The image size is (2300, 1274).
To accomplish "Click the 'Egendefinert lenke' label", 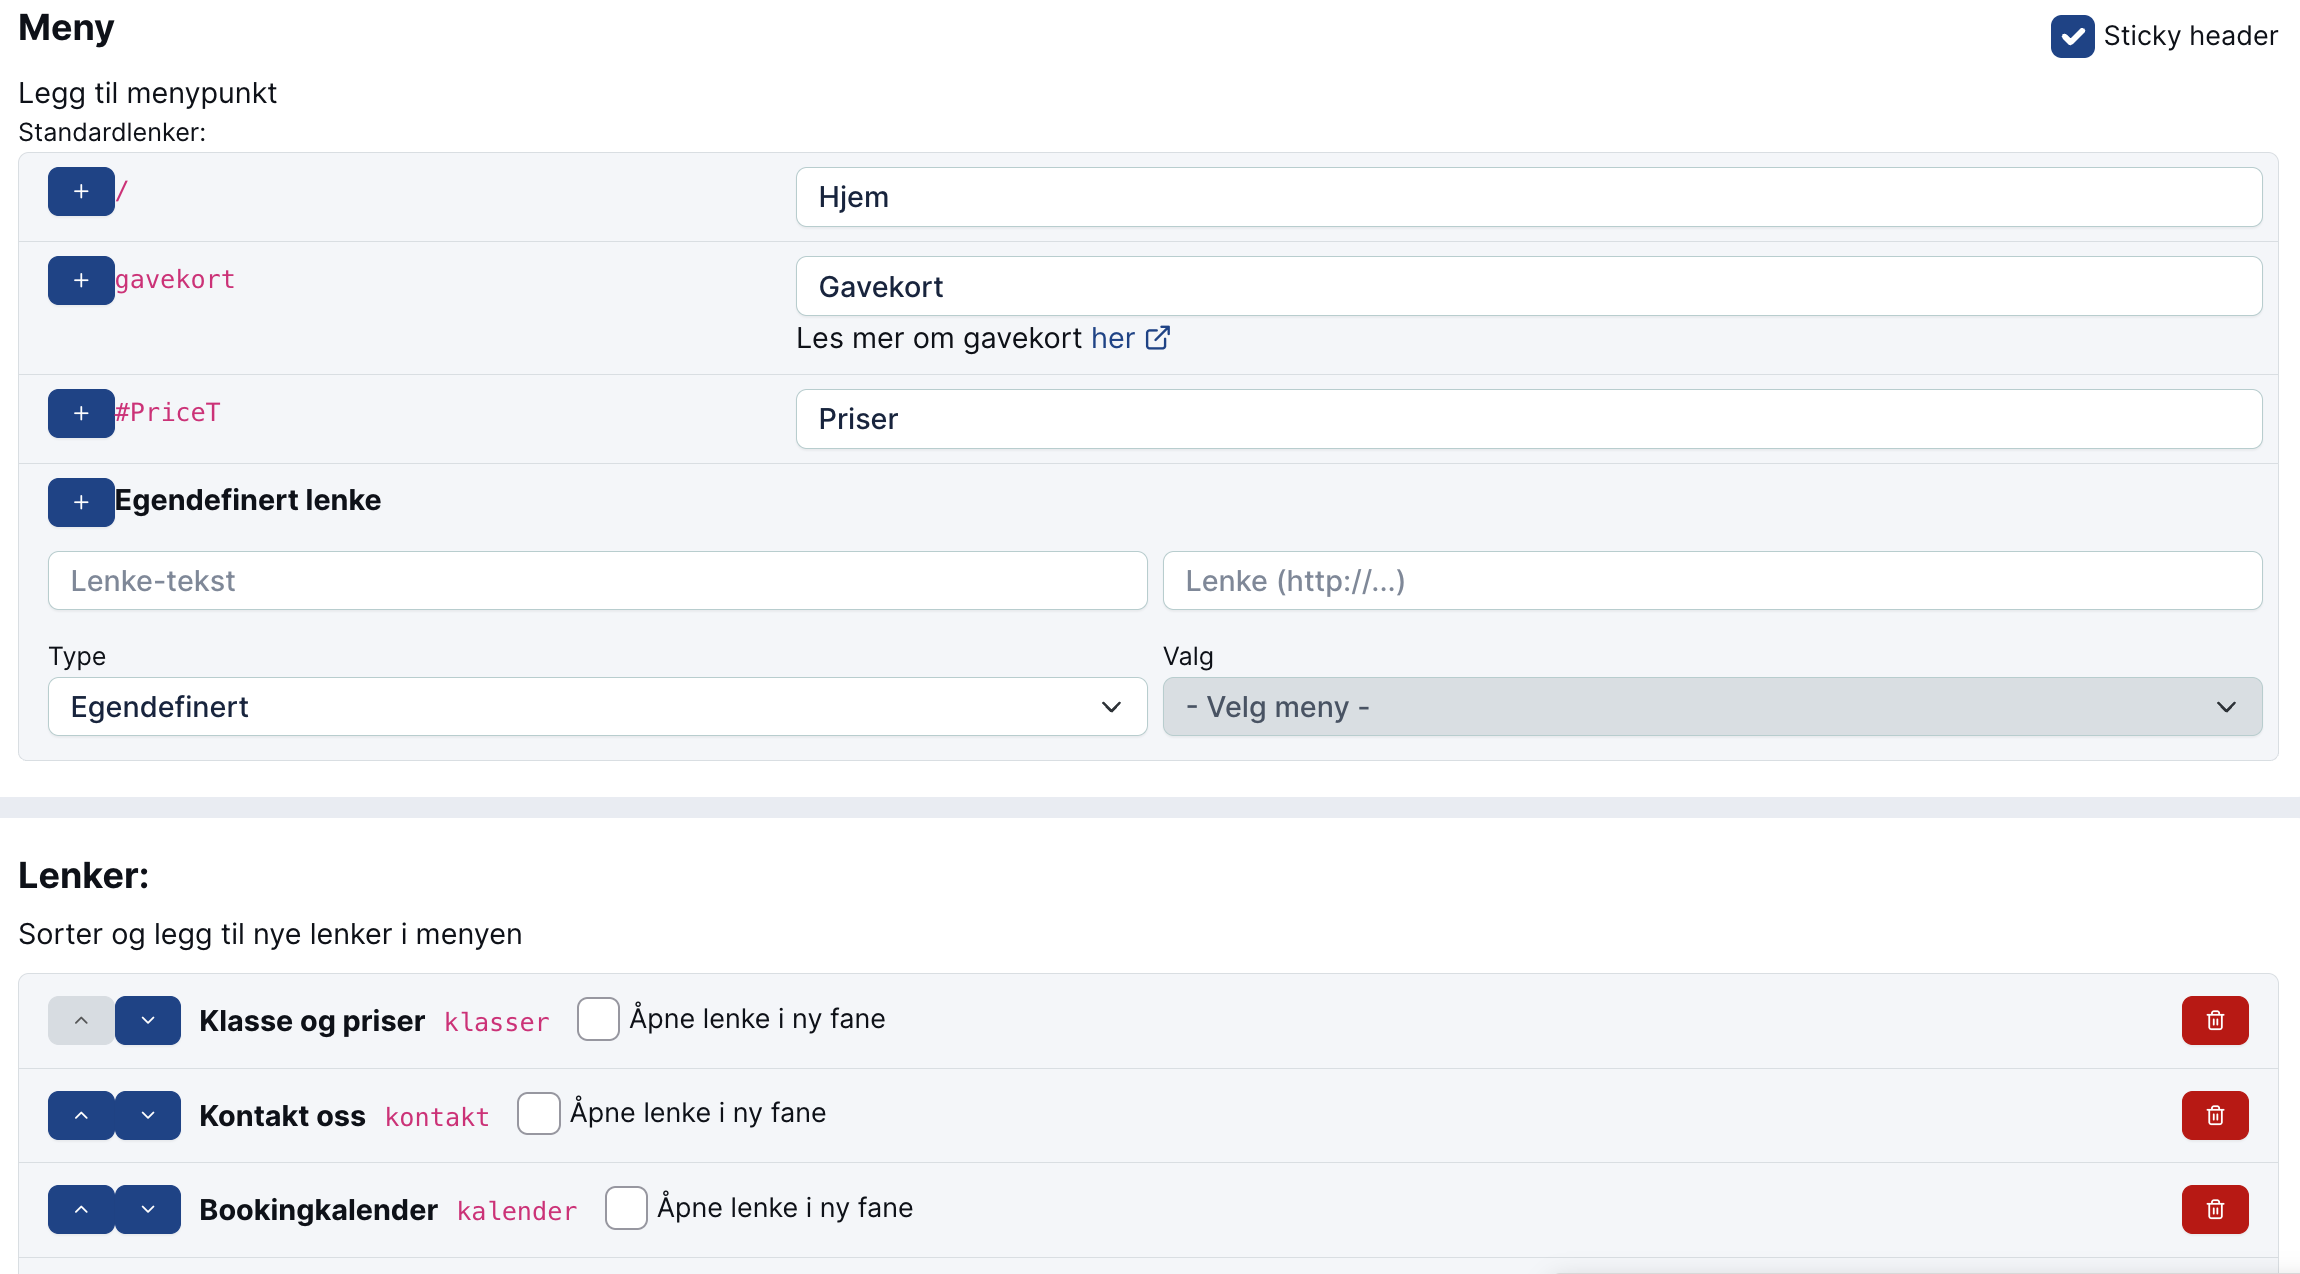I will 248,500.
